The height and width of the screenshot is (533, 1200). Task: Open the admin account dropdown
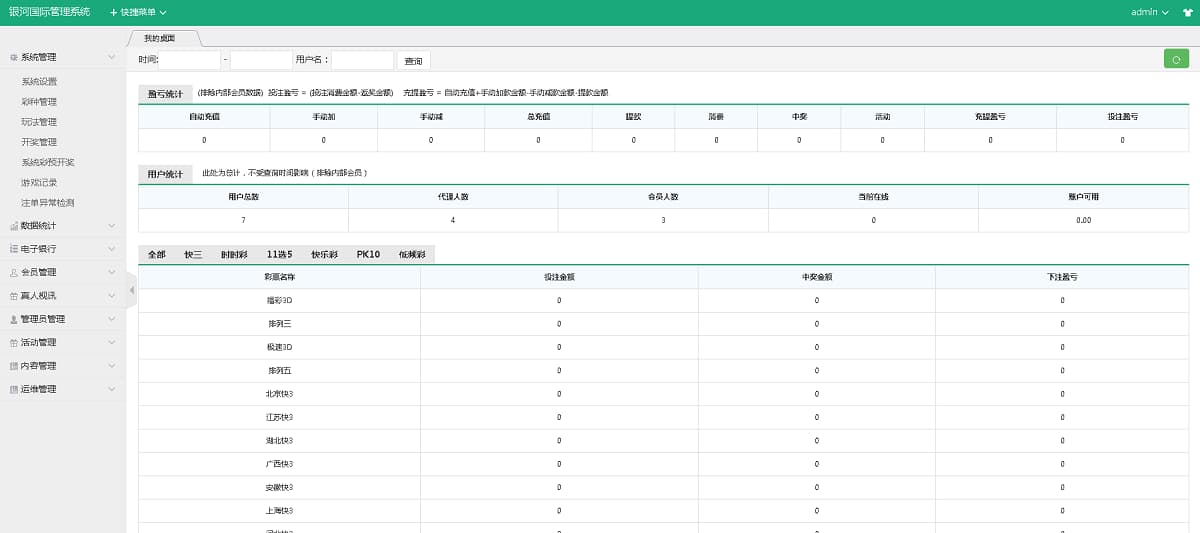[1149, 12]
